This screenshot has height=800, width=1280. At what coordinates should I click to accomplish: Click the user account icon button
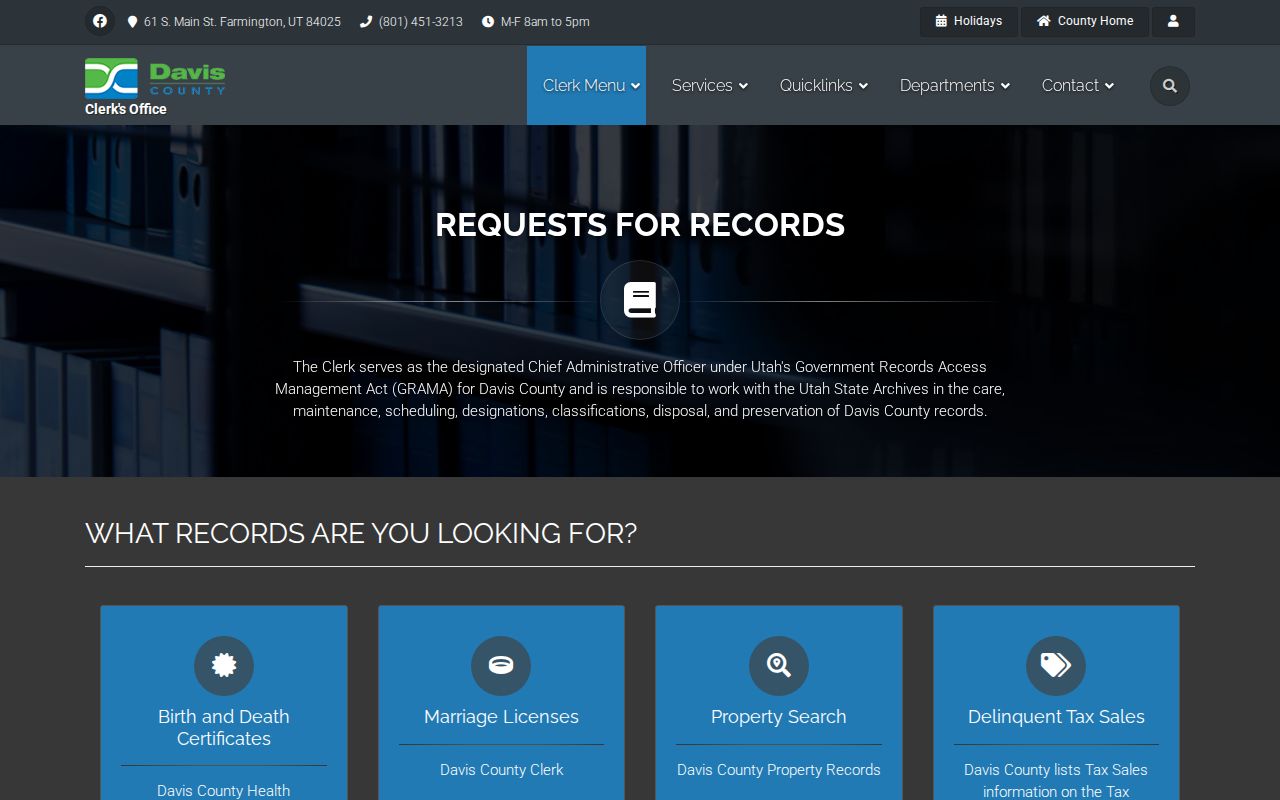(1173, 21)
